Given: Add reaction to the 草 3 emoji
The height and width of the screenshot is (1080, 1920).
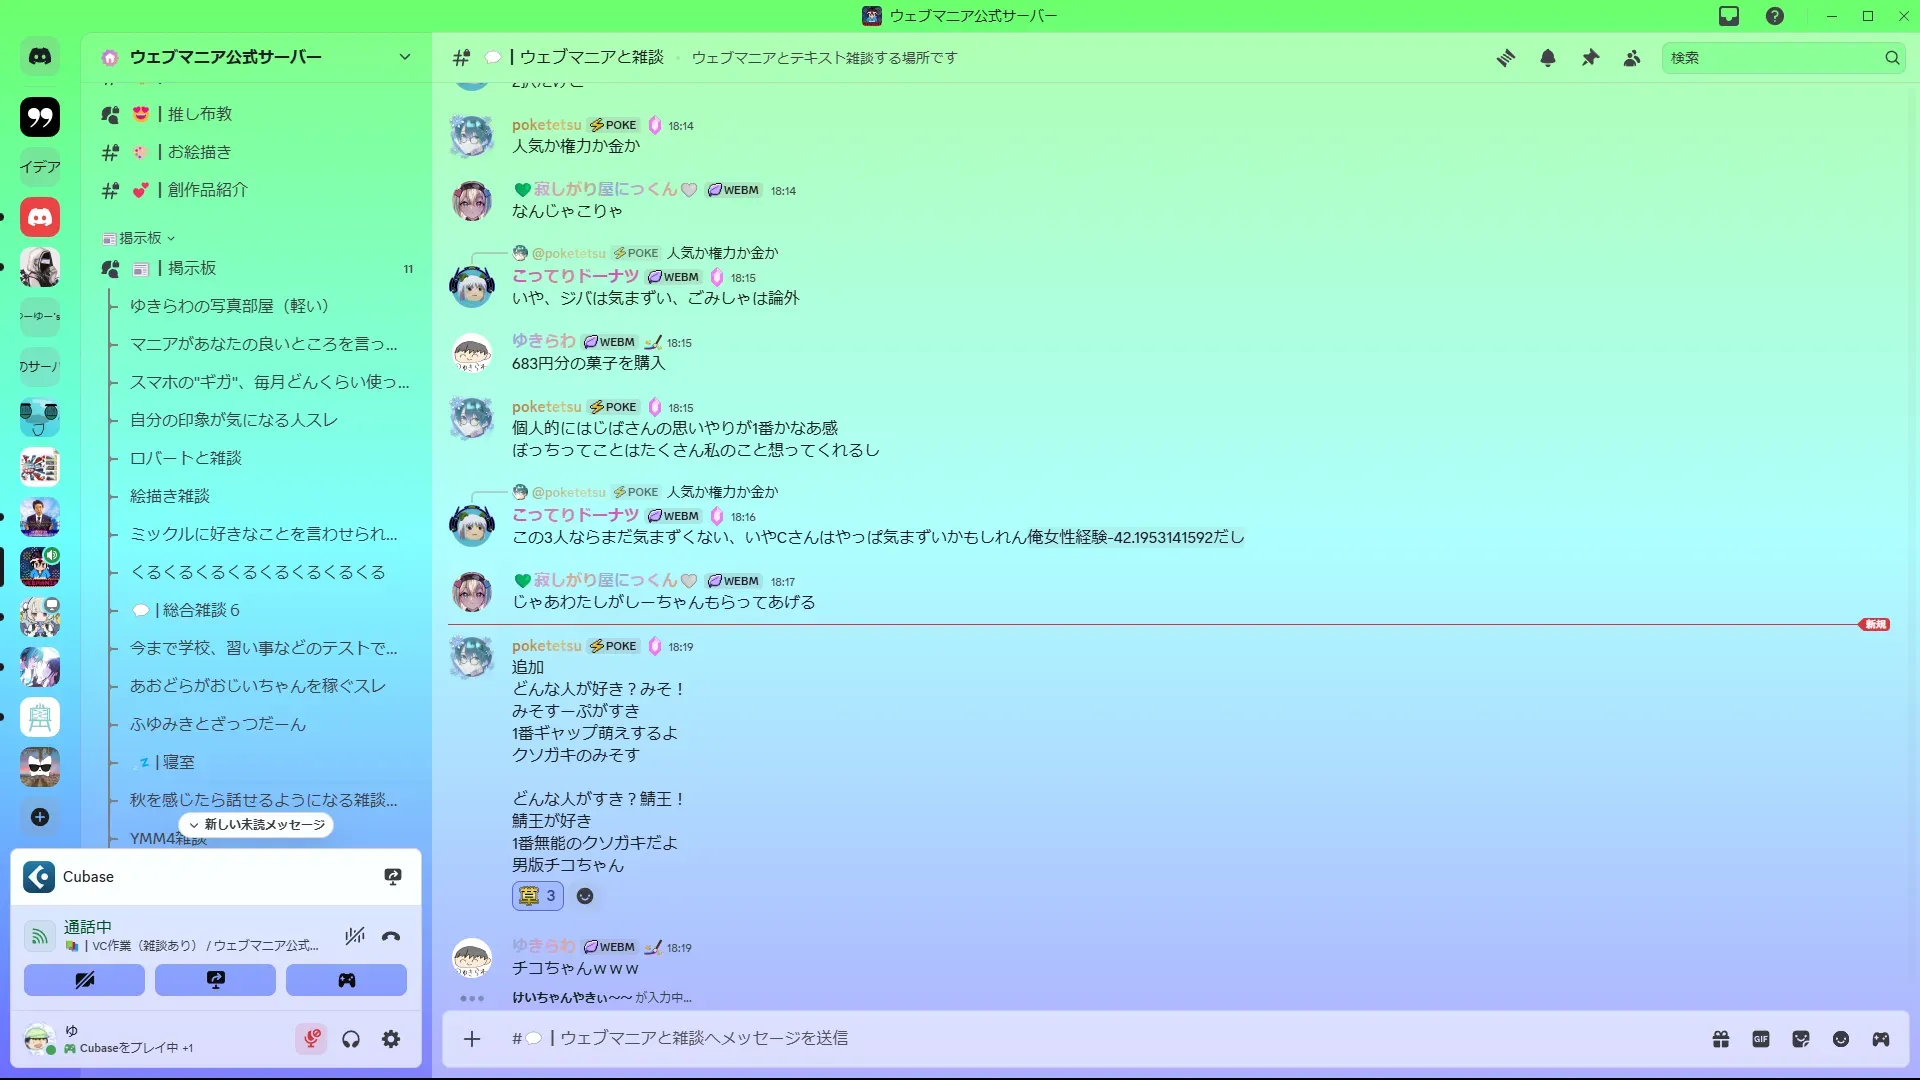Looking at the screenshot, I should (538, 896).
